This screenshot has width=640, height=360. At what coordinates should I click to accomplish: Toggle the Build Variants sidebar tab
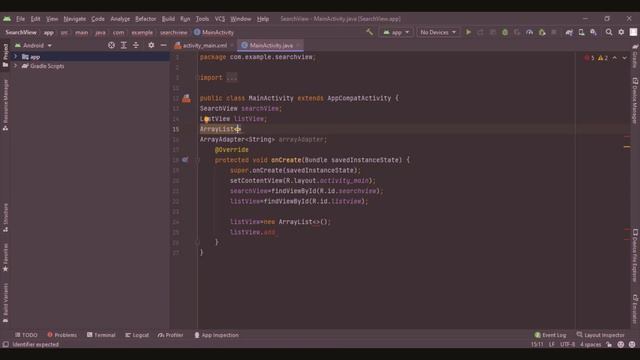(5, 302)
